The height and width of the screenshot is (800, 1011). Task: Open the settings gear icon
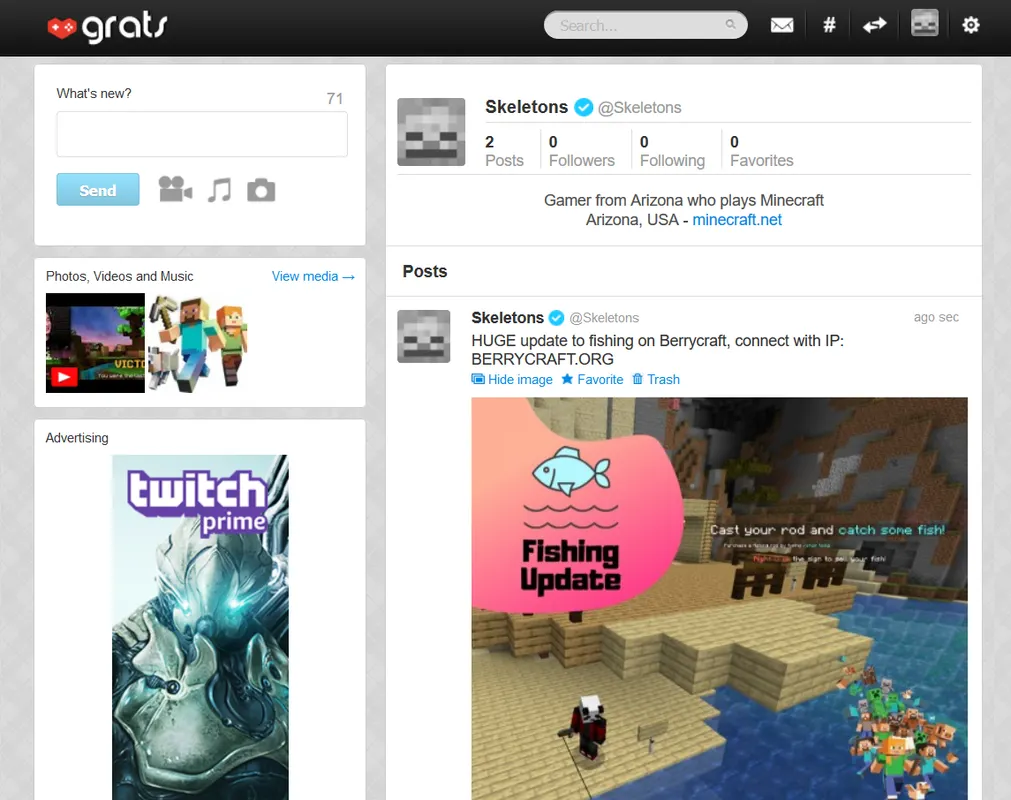[970, 26]
